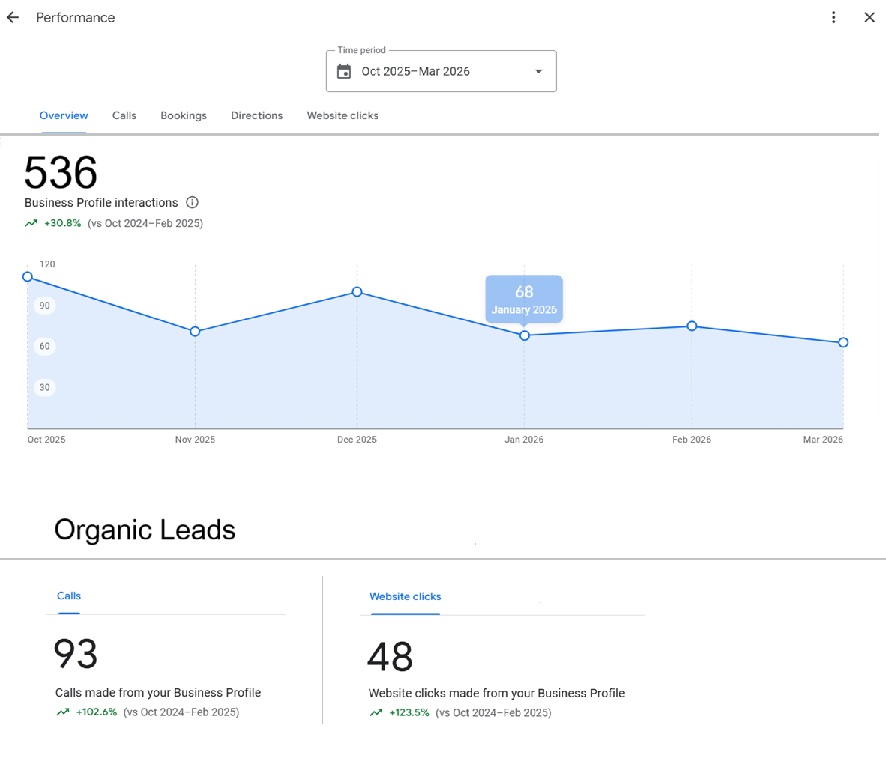Click Website clicks link under Organic Leads
The width and height of the screenshot is (886, 757).
pos(405,597)
